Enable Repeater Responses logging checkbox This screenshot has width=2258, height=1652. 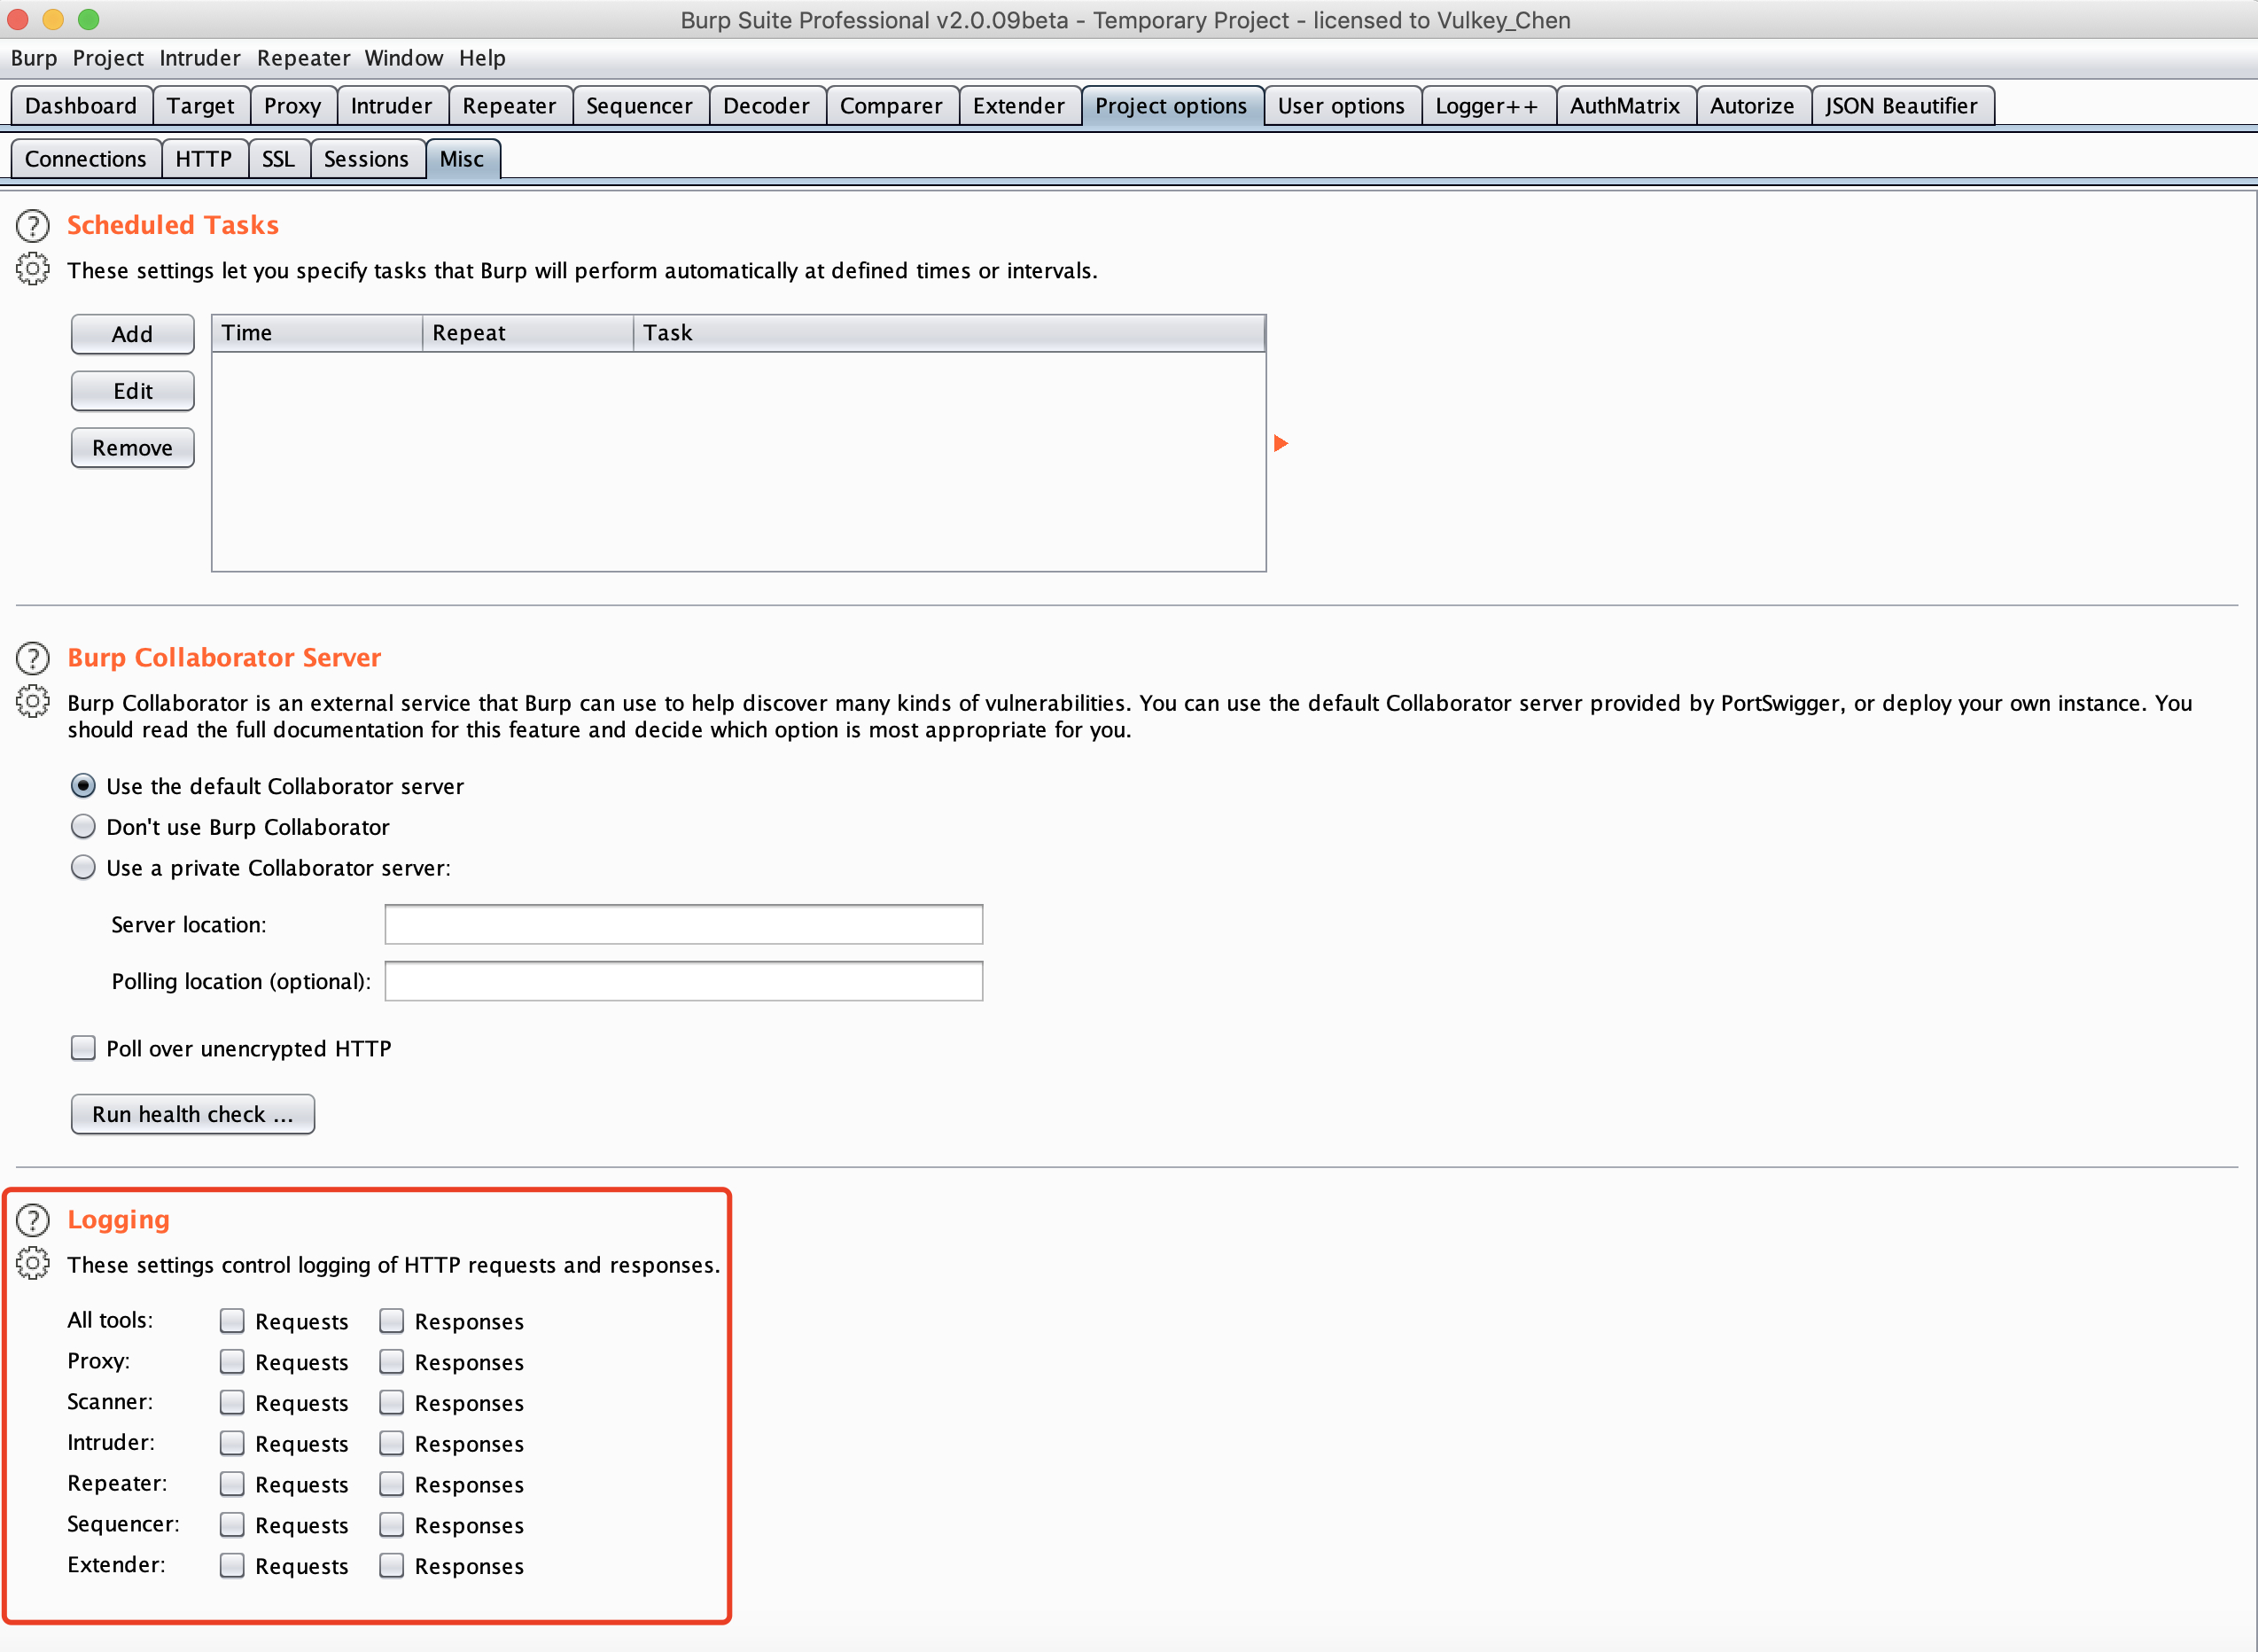pyautogui.click(x=392, y=1484)
